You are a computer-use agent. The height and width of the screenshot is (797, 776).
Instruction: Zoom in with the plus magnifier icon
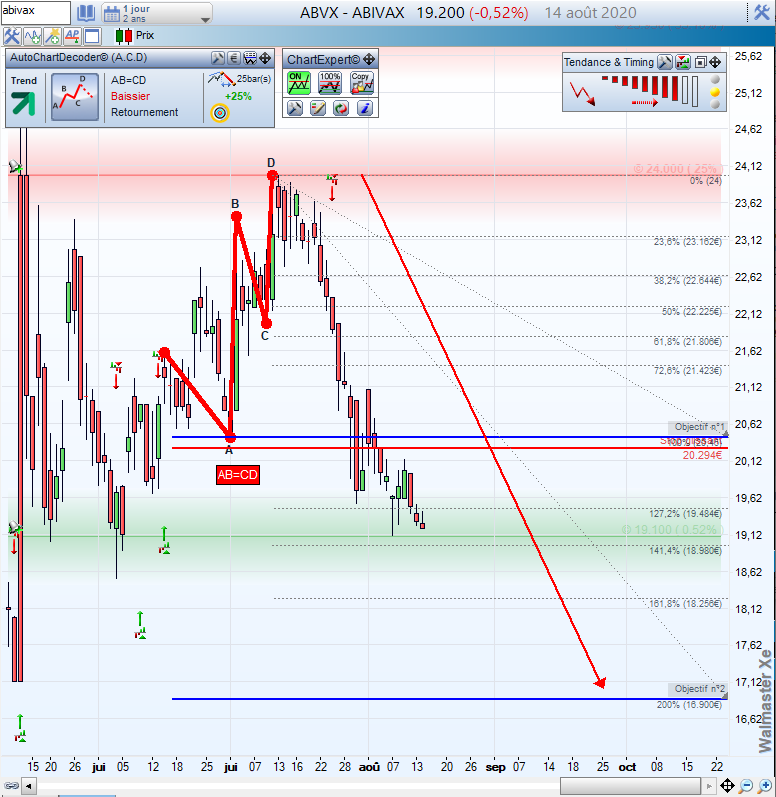point(764,786)
